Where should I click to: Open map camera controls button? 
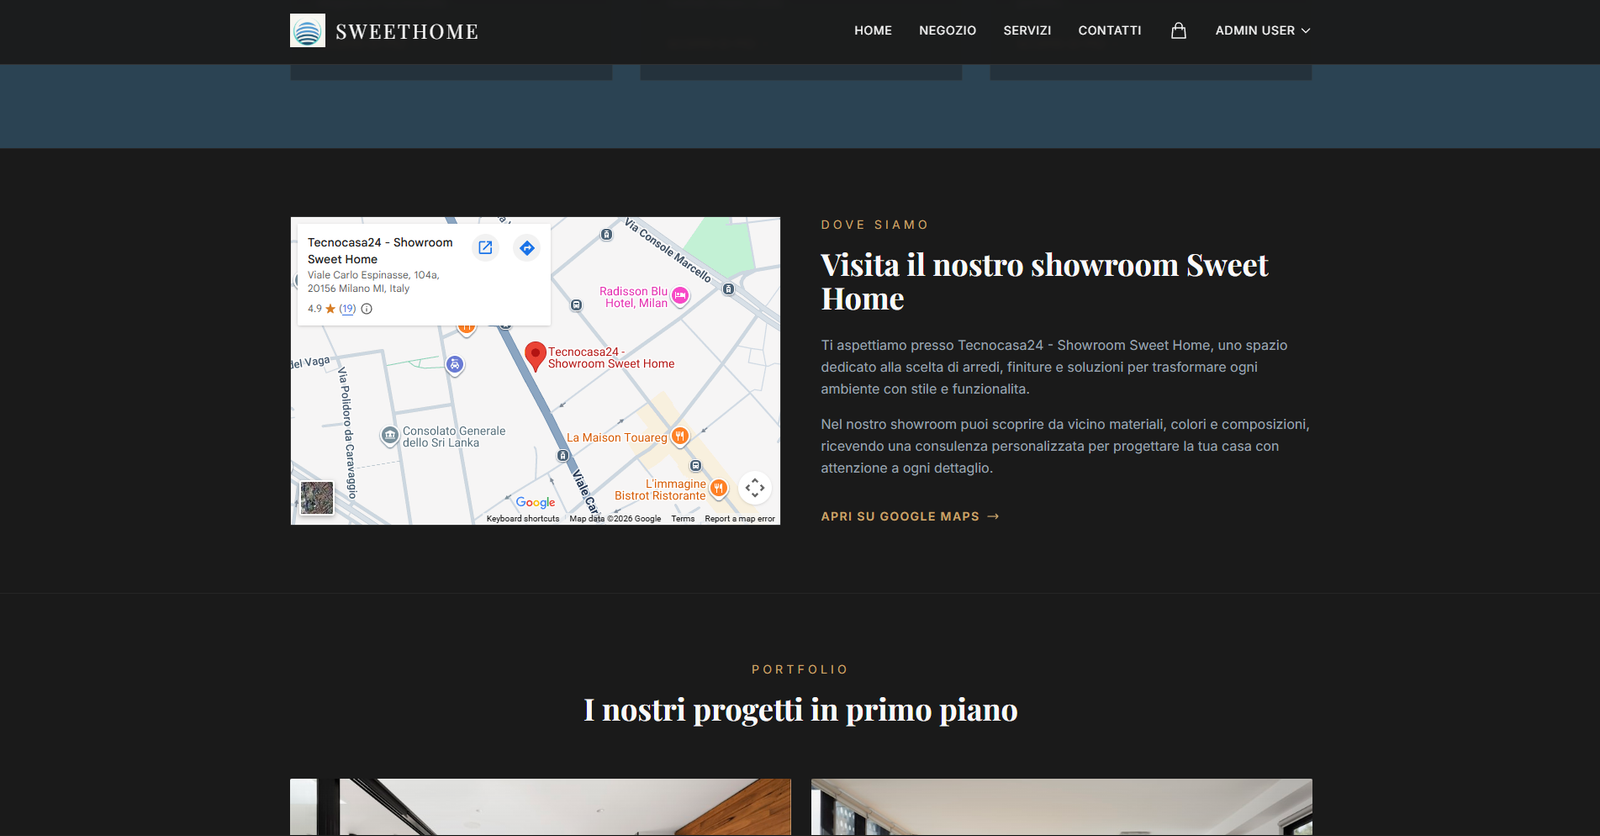pos(755,488)
